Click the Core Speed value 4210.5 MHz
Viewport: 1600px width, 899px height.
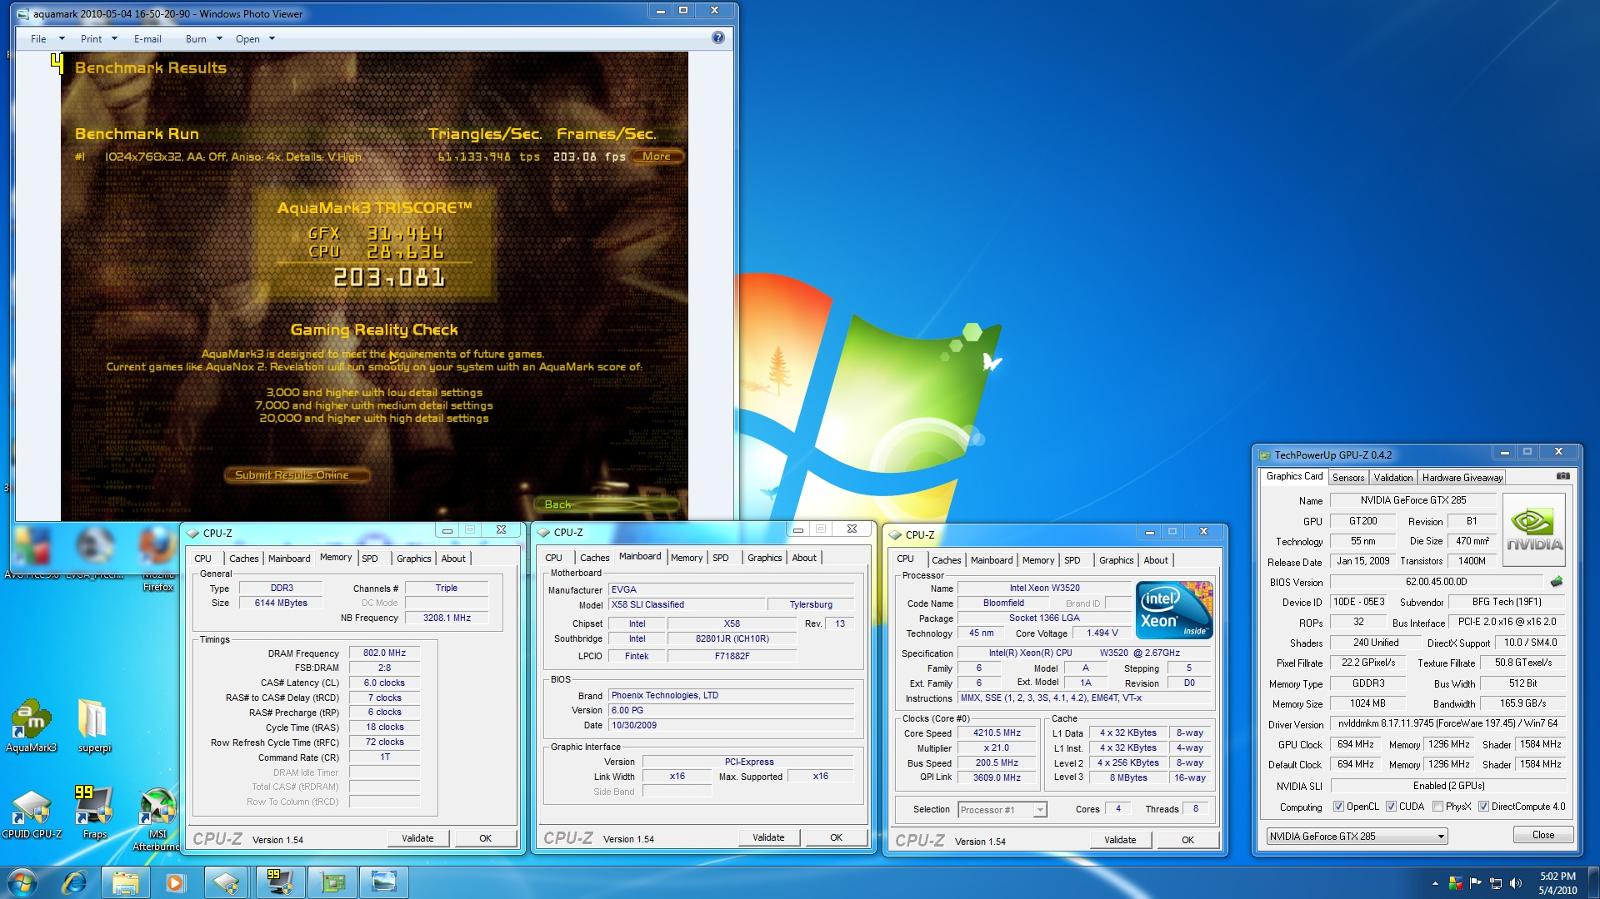[997, 733]
